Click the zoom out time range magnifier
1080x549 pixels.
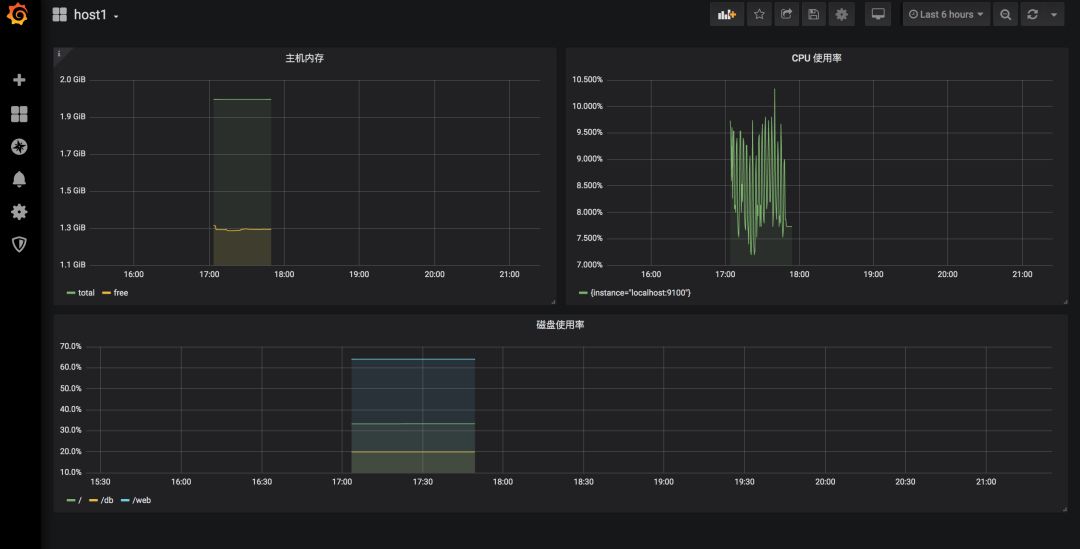point(1006,15)
